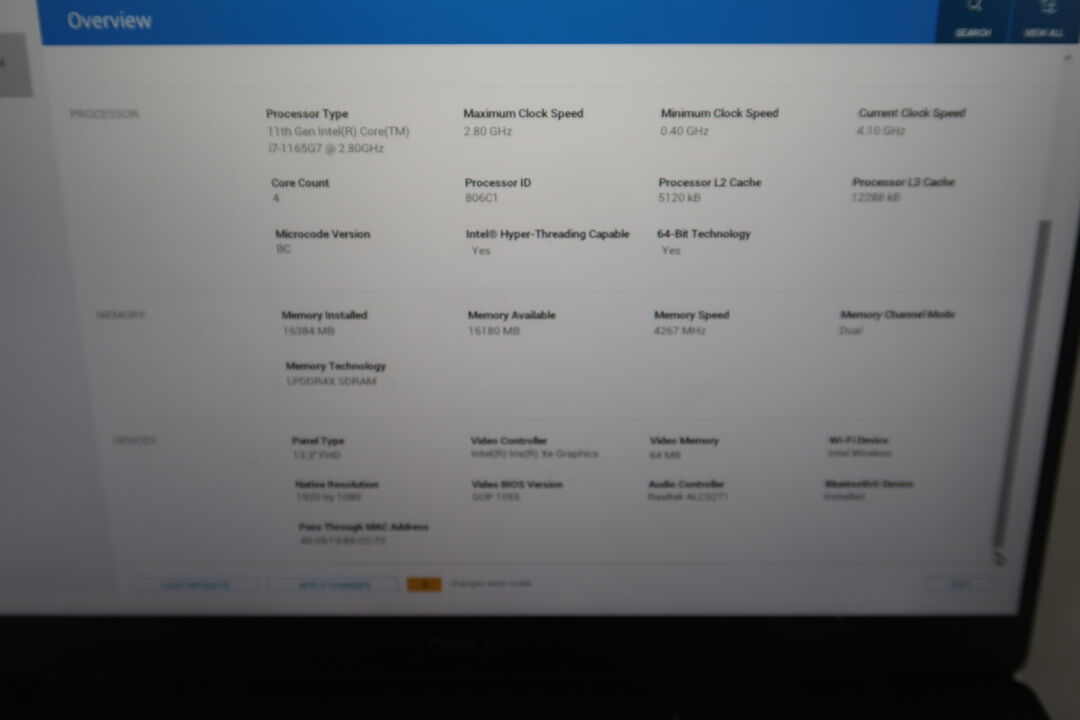The width and height of the screenshot is (1080, 720).
Task: Click the Apply Changes button
Action: 333,585
